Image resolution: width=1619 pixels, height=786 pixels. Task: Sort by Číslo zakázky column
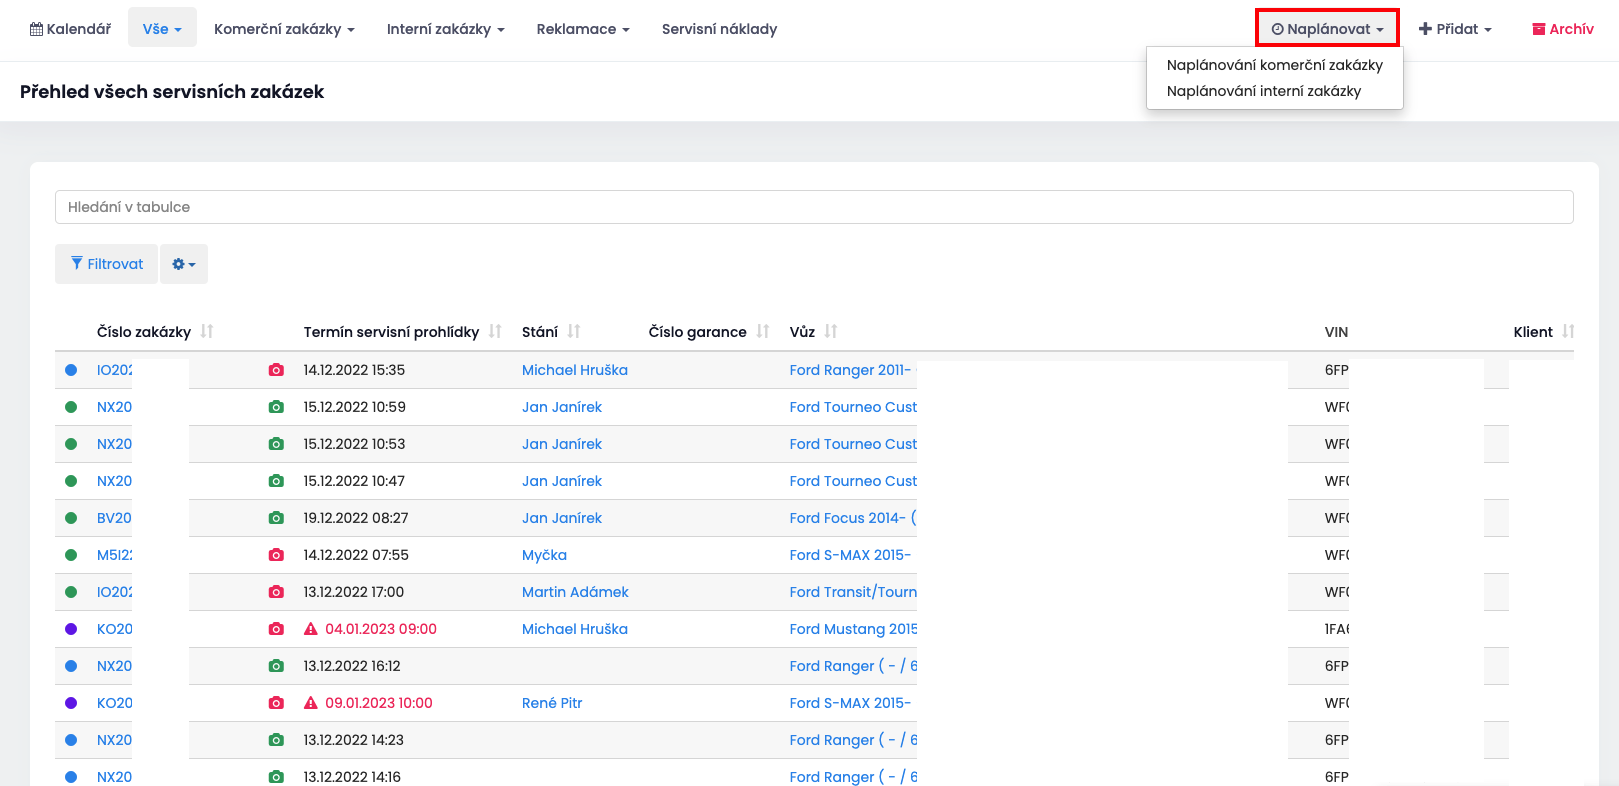point(155,332)
